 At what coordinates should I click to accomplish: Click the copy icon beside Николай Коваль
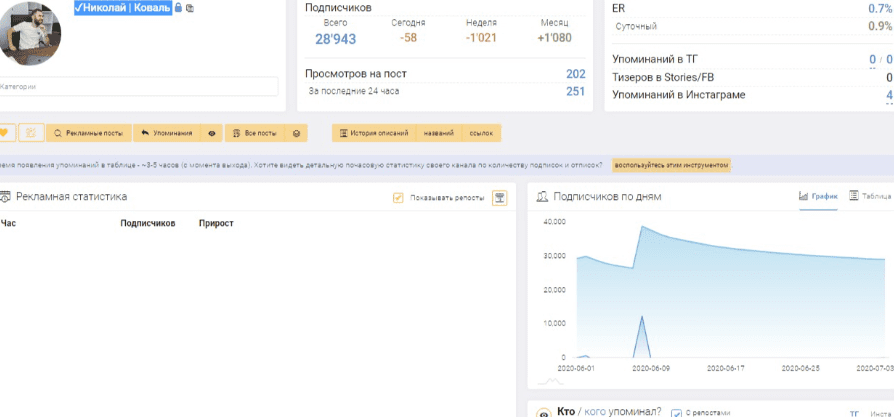[190, 9]
